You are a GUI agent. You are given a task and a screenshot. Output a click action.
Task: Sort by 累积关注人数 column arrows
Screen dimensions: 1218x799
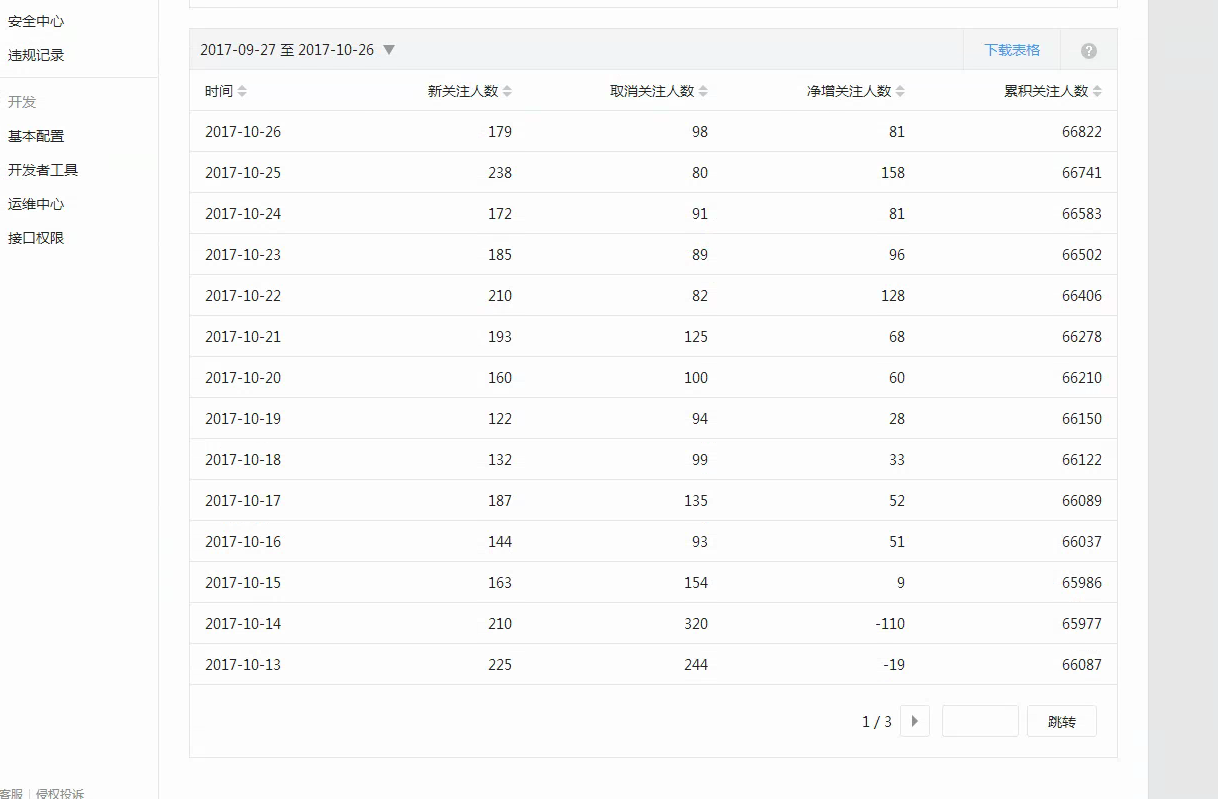click(x=1097, y=91)
